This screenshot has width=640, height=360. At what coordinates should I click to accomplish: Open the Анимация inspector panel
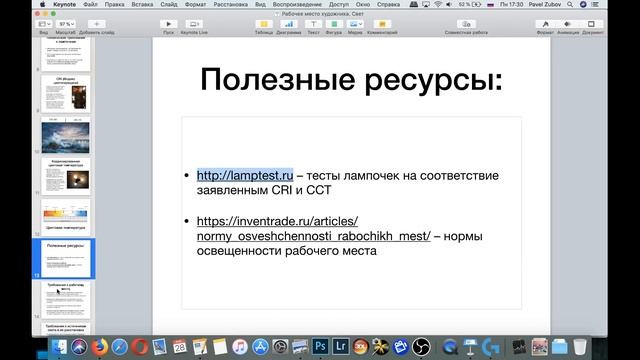(568, 24)
